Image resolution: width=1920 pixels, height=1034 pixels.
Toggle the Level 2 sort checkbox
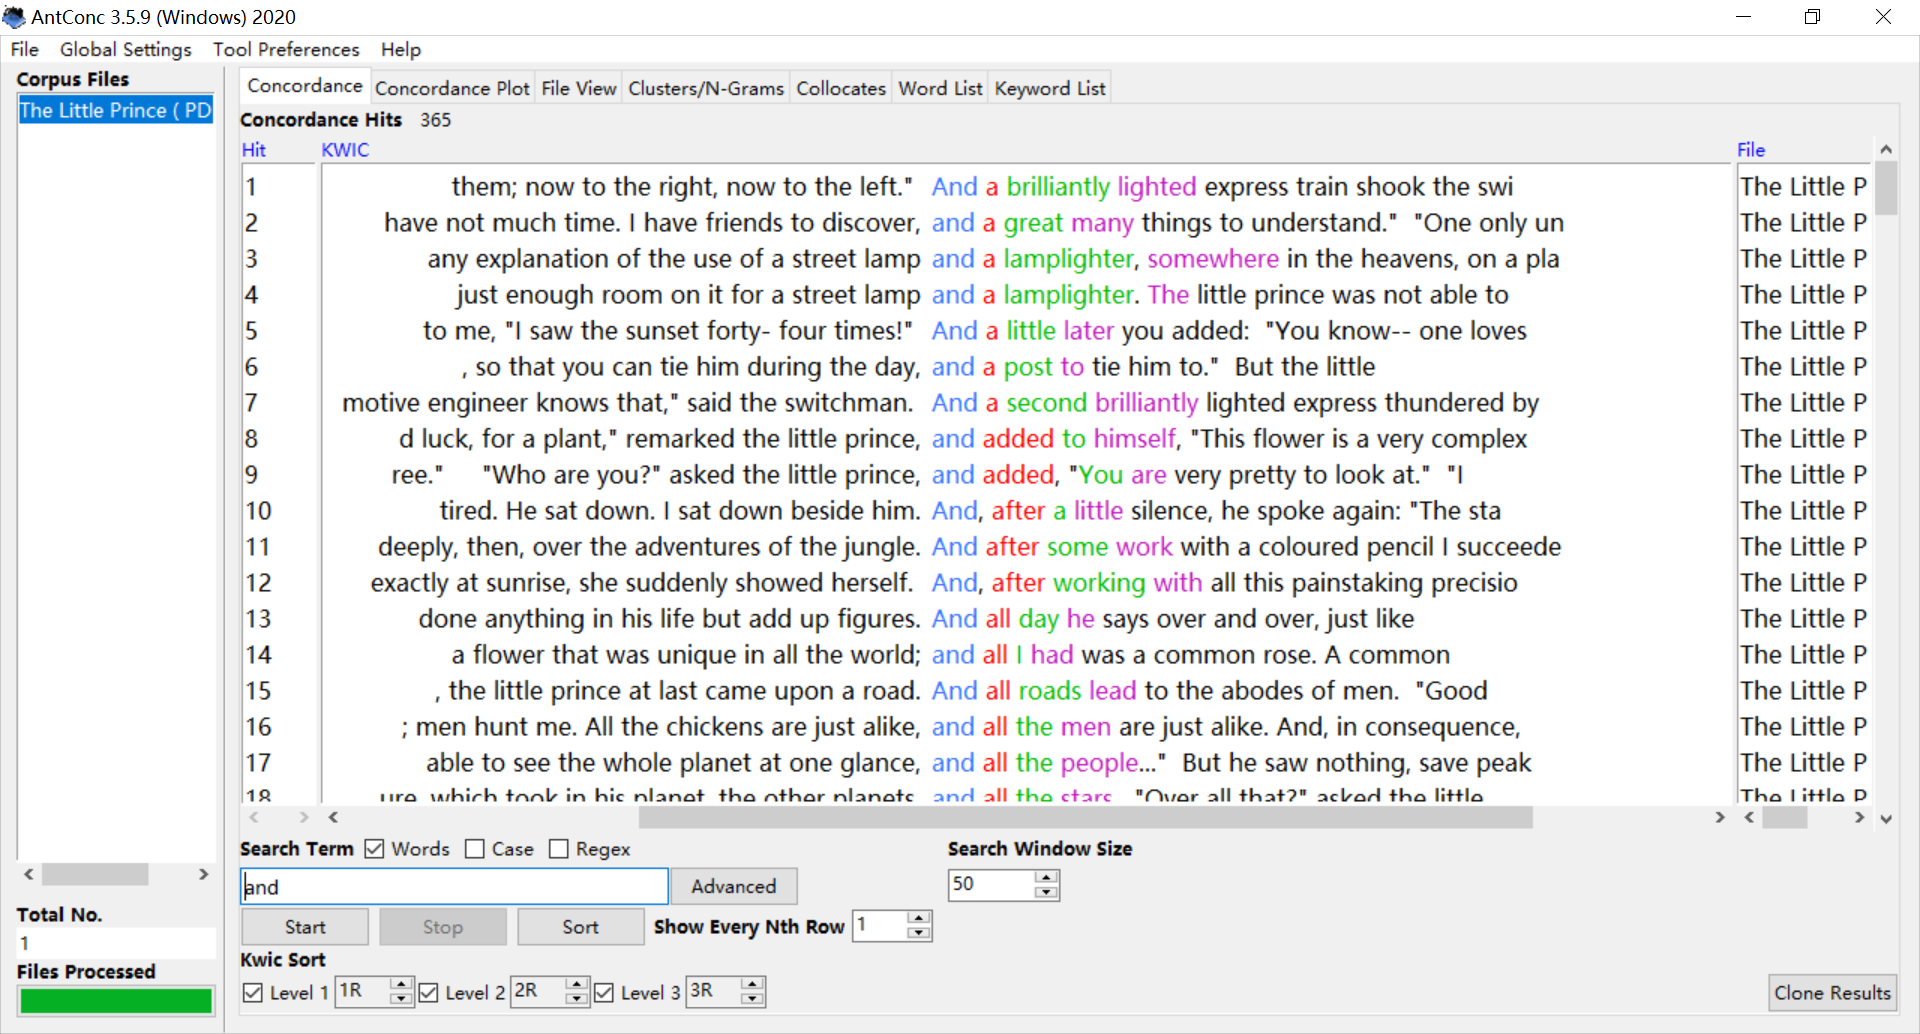point(428,992)
